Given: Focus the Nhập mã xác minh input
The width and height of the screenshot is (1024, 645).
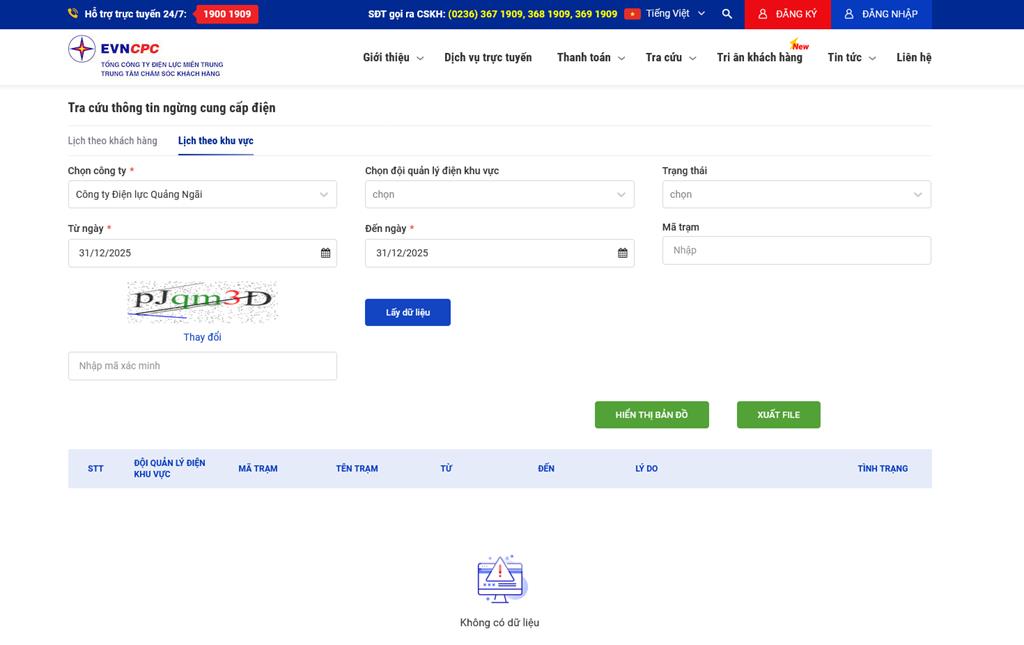Looking at the screenshot, I should pos(202,366).
